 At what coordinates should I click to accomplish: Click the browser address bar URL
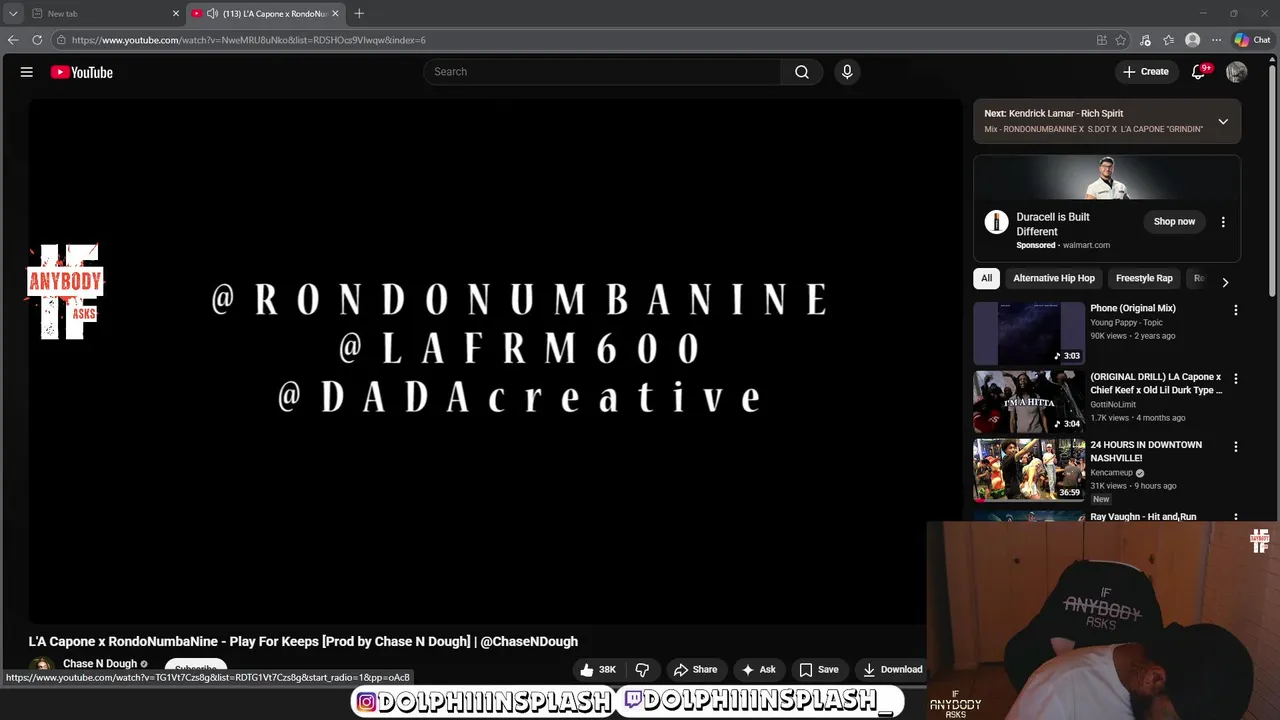click(248, 40)
